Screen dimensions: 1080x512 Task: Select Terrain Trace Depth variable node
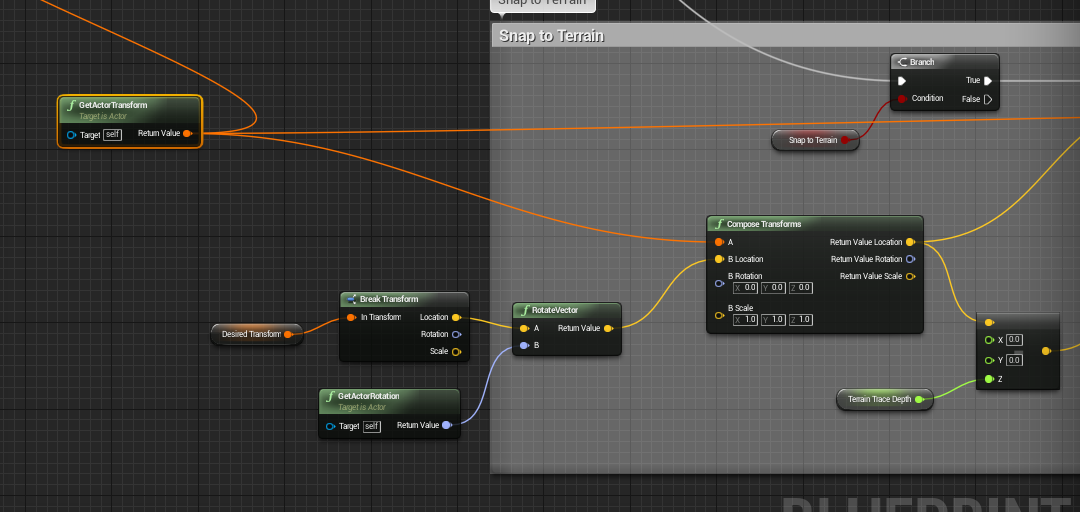pos(884,399)
